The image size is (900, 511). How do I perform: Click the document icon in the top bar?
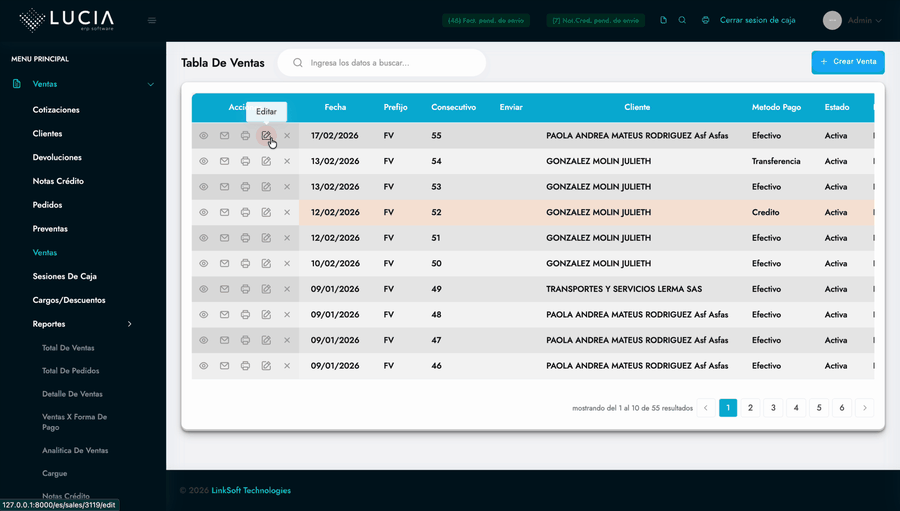663,20
